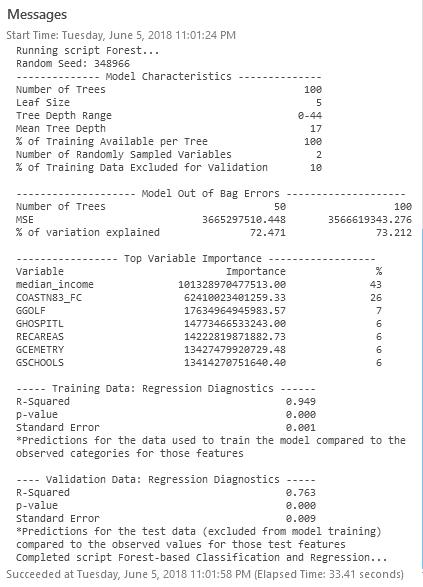423x587 pixels.
Task: Click the Training Data R-Squared value 0.949
Action: pos(301,401)
